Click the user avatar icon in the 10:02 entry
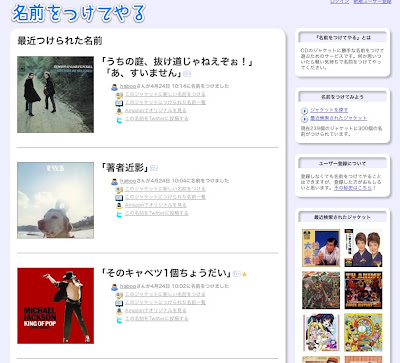 tap(114, 287)
